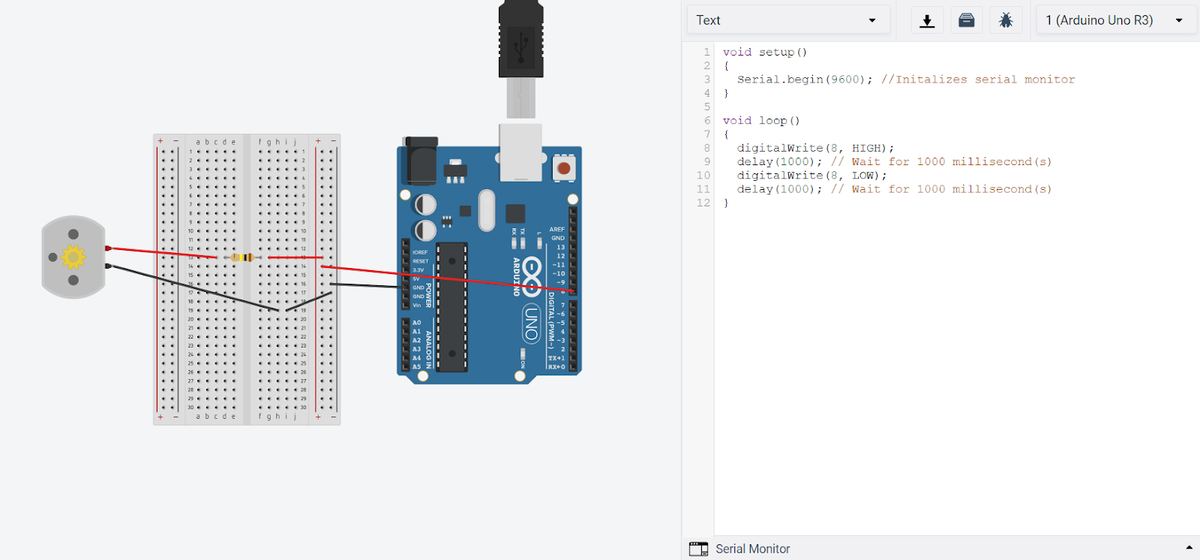Click the Serial Monitor window icon
Viewport: 1200px width, 560px height.
pyautogui.click(x=699, y=549)
